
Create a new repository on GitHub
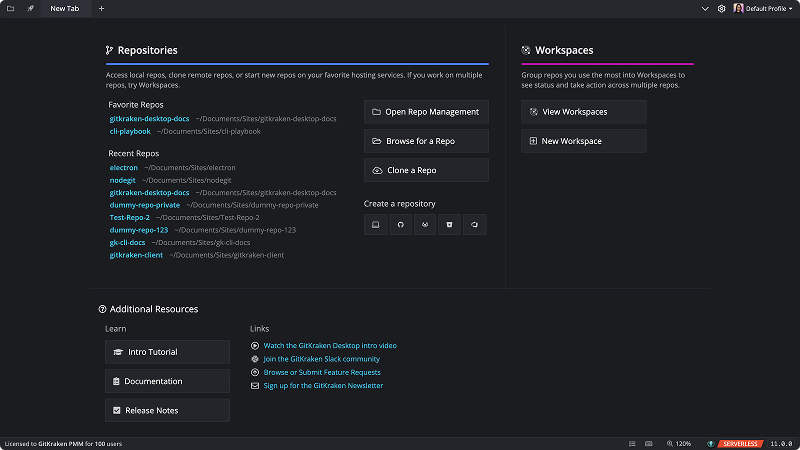tap(400, 225)
